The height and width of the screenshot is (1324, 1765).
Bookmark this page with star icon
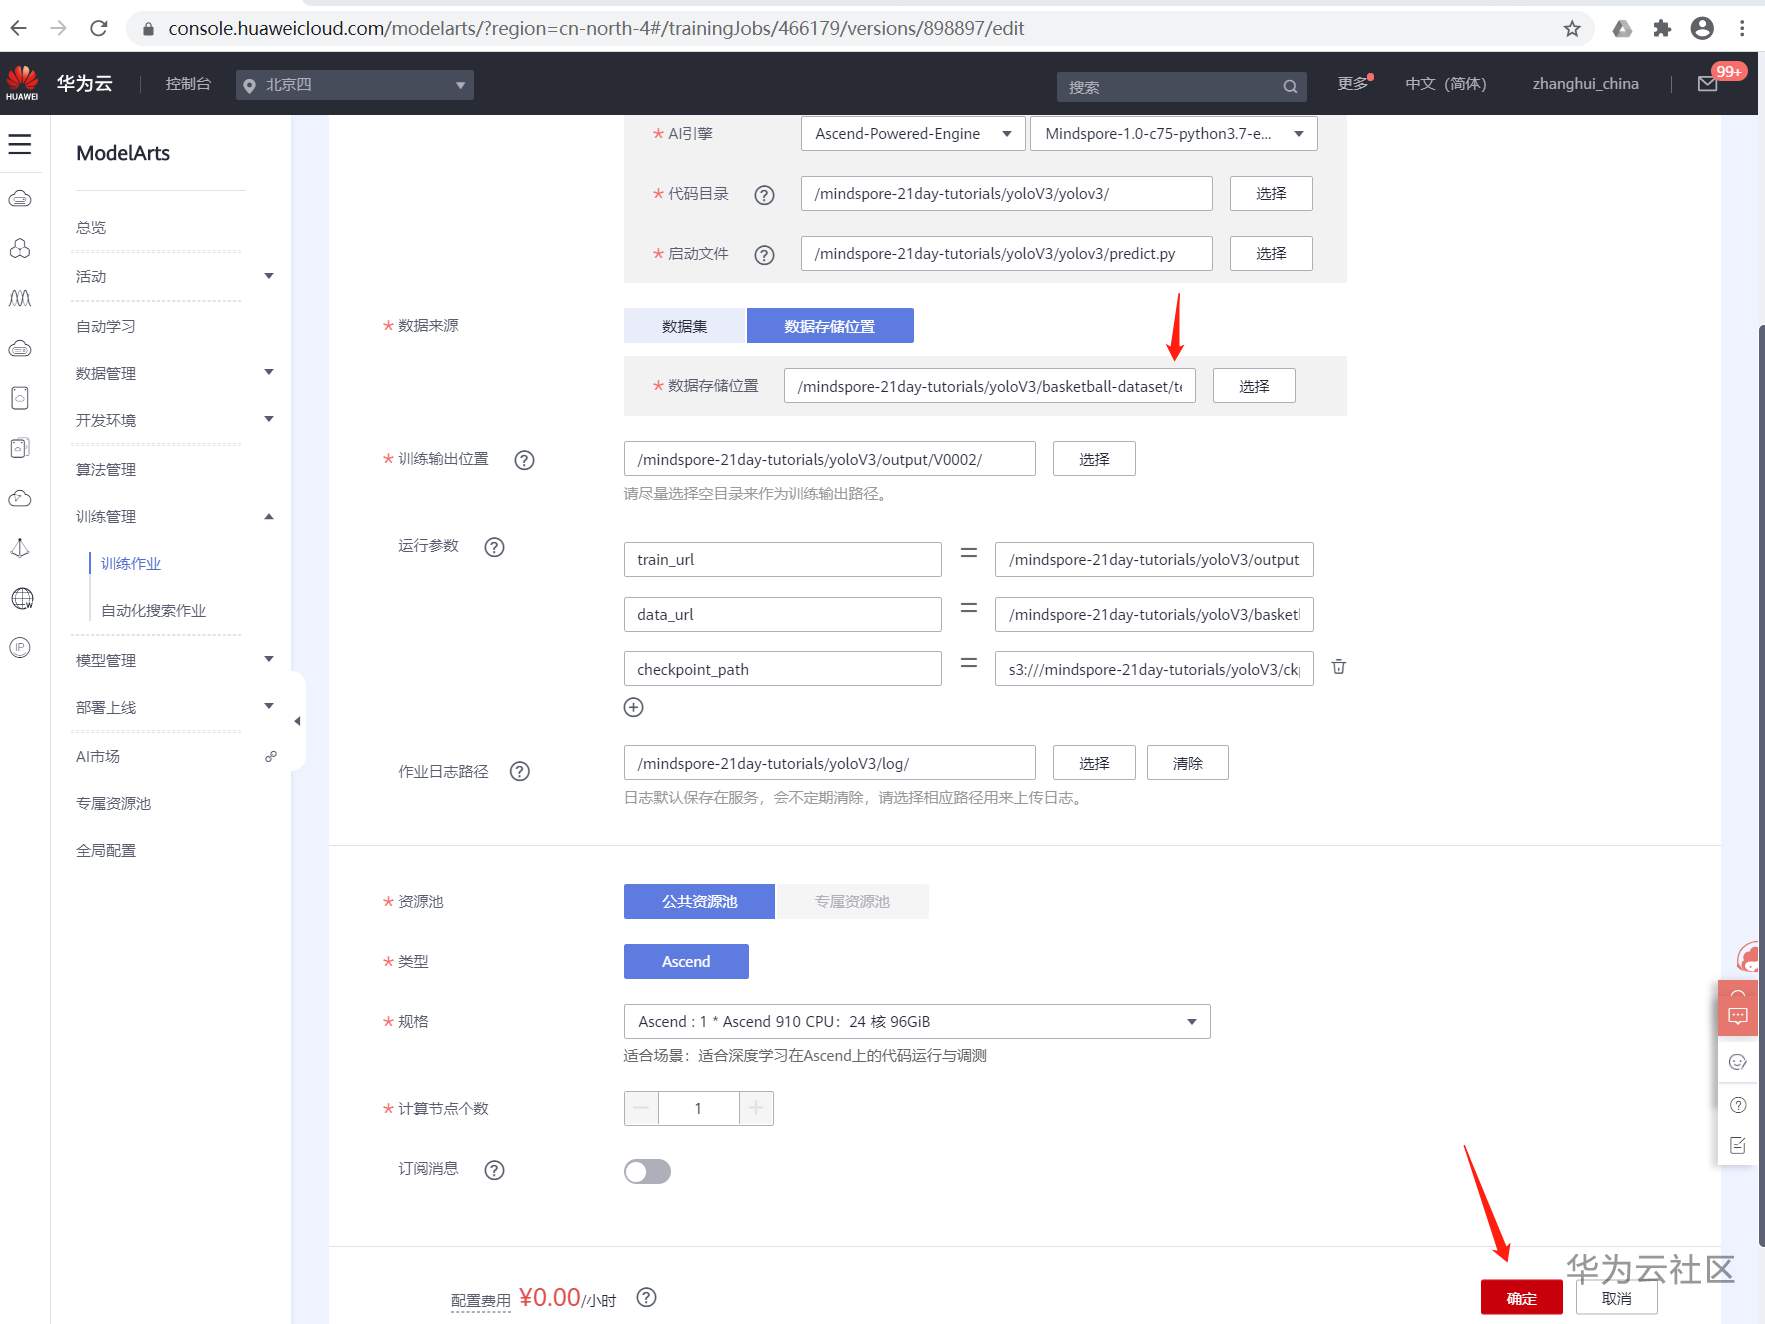[1572, 28]
